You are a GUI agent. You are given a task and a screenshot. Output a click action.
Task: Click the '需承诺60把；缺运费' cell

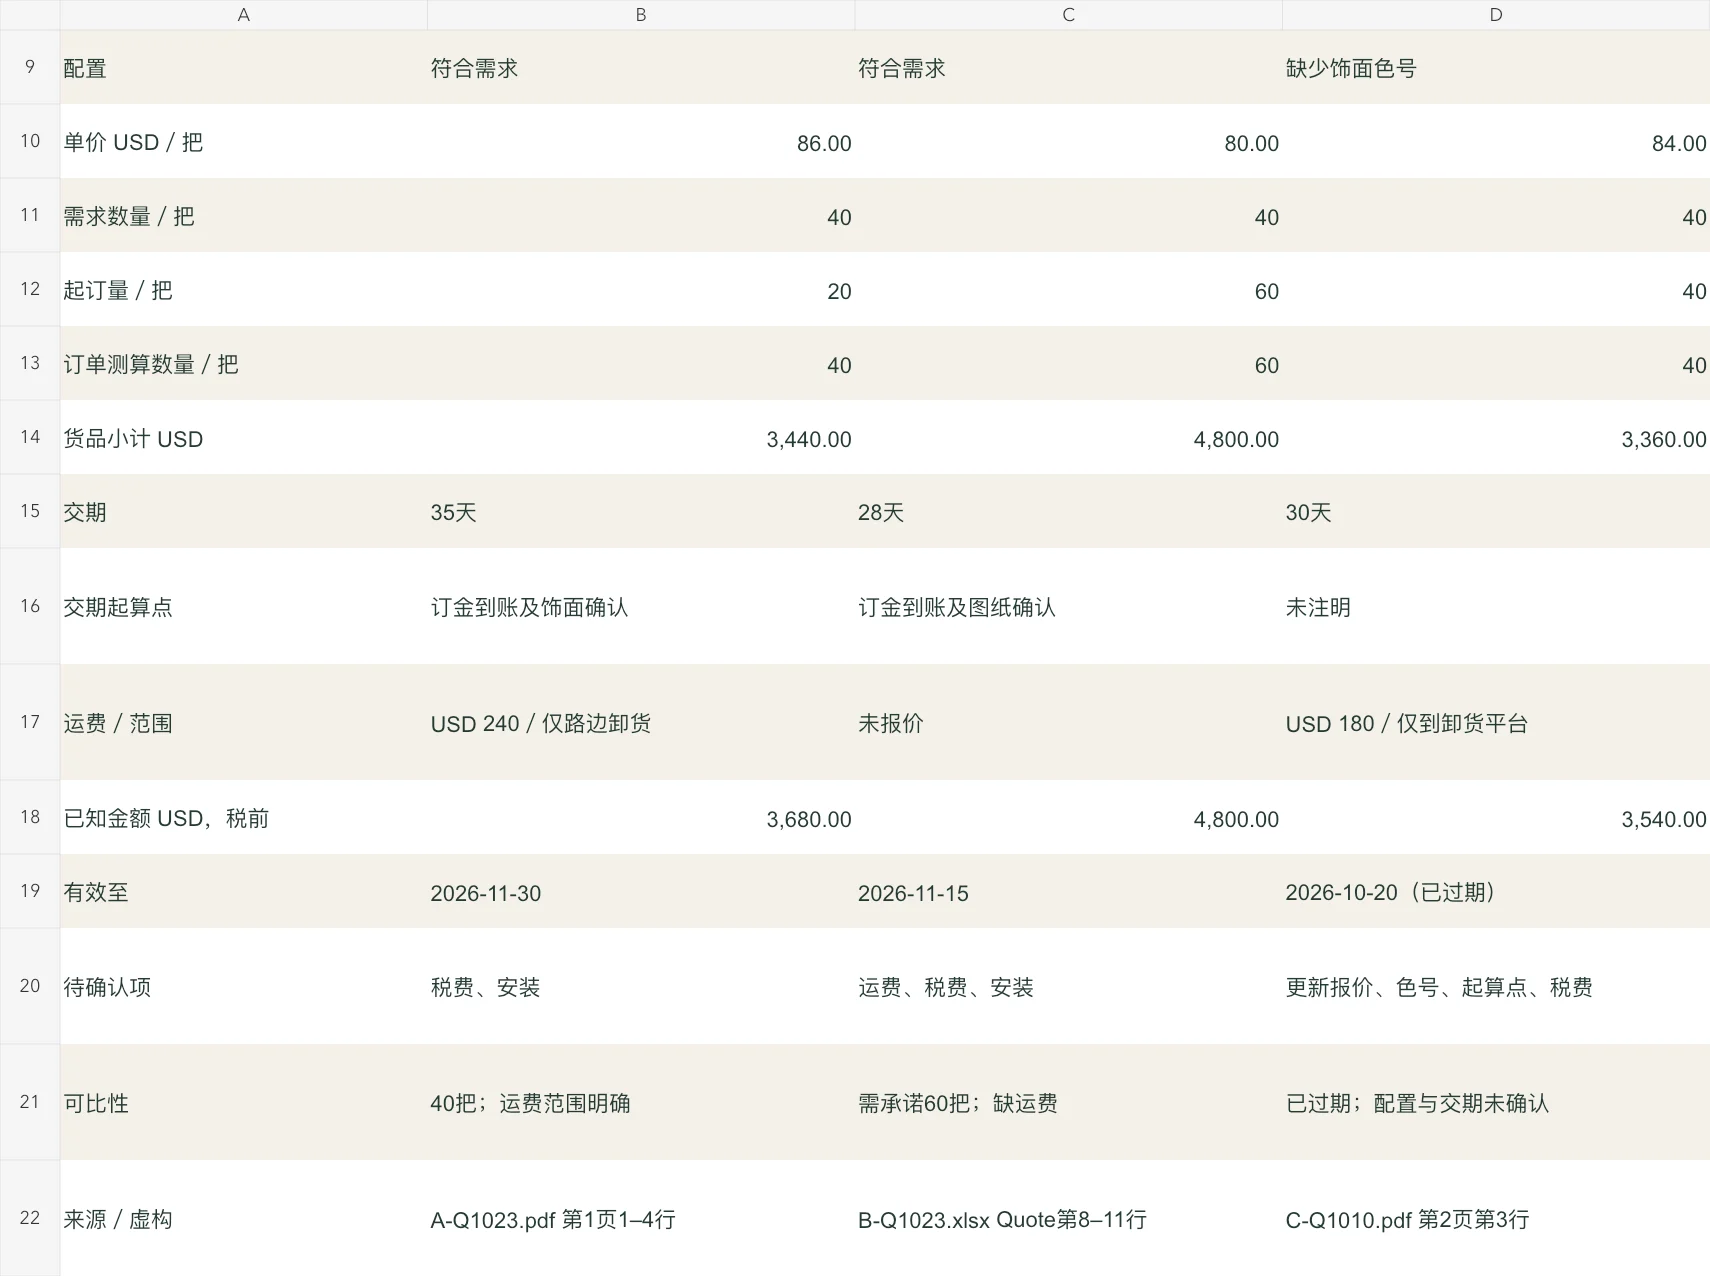click(x=1068, y=1102)
